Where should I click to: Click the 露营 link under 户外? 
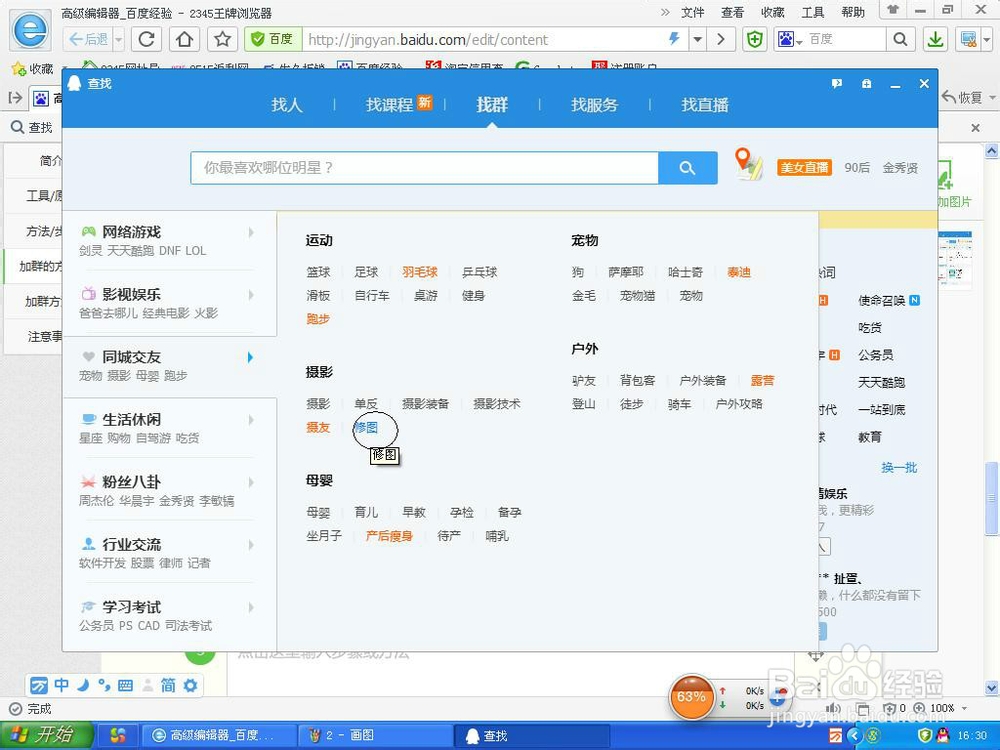[762, 381]
